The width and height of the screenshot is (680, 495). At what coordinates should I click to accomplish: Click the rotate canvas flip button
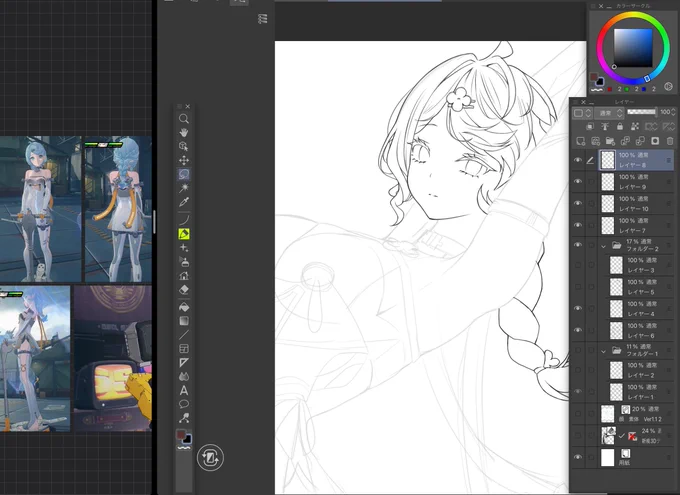[x=210, y=457]
